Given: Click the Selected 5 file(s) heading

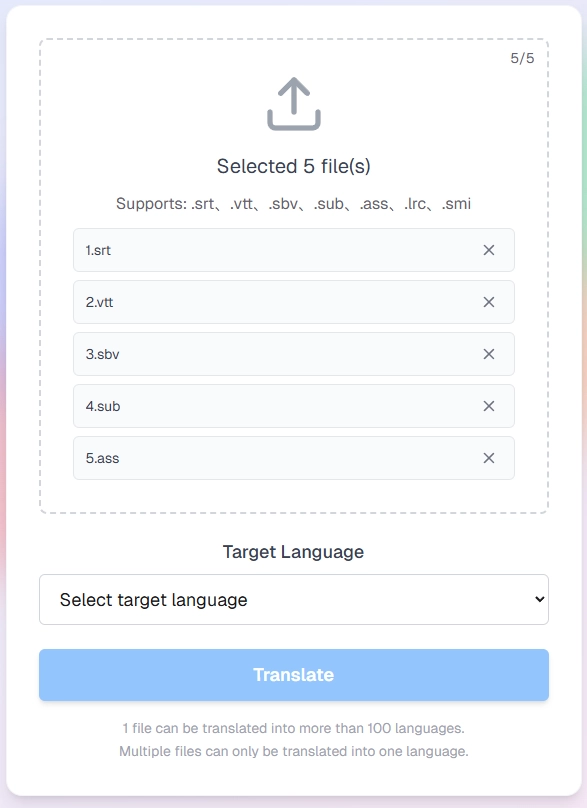Looking at the screenshot, I should 293,166.
